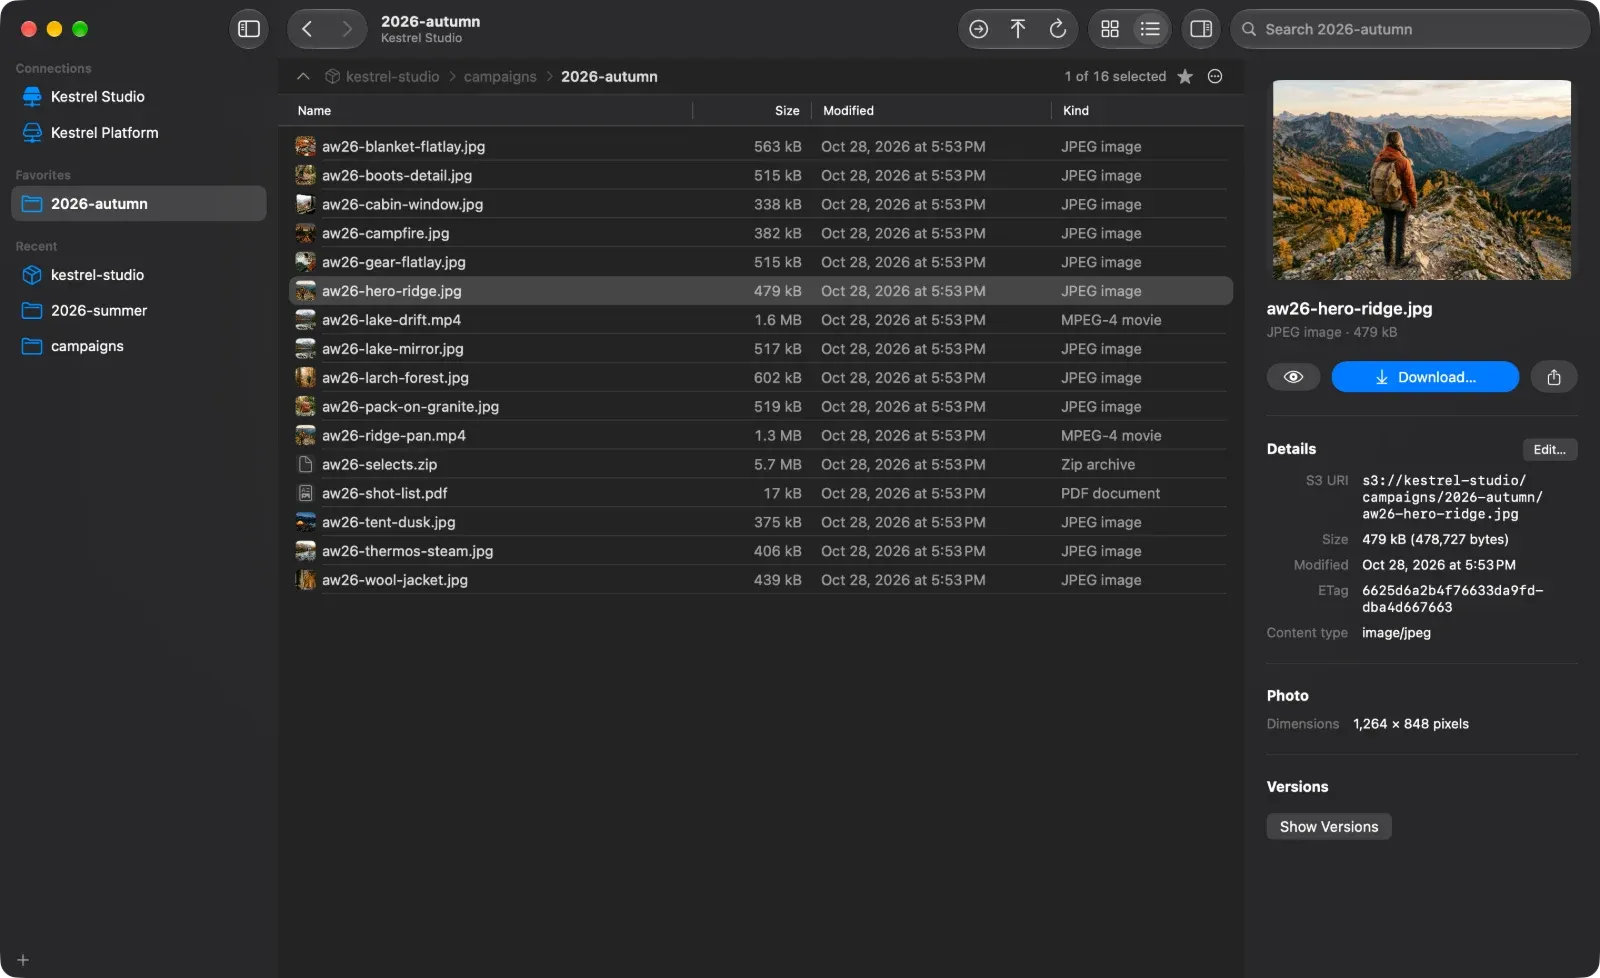The width and height of the screenshot is (1600, 978).
Task: Select aw26-wool-jacket.jpg thumbnail icon
Action: (305, 581)
